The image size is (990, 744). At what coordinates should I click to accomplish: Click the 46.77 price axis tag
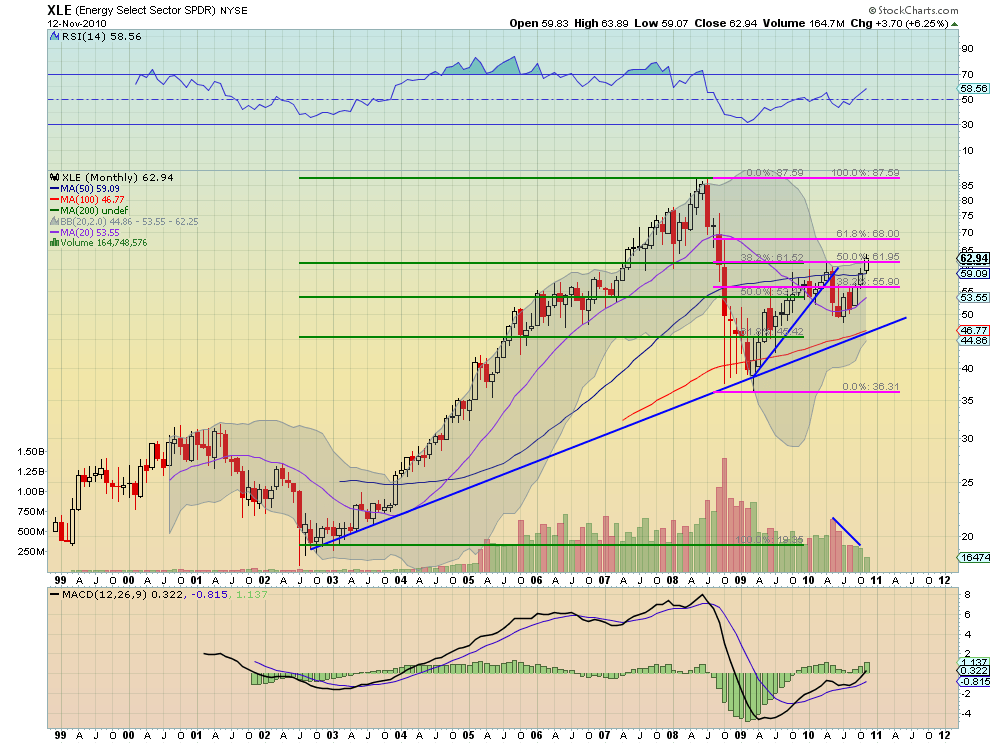point(974,330)
